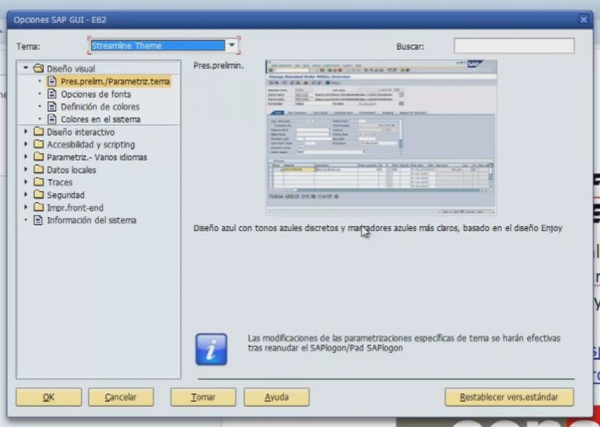Click Restablecer vers.estándar button

509,397
